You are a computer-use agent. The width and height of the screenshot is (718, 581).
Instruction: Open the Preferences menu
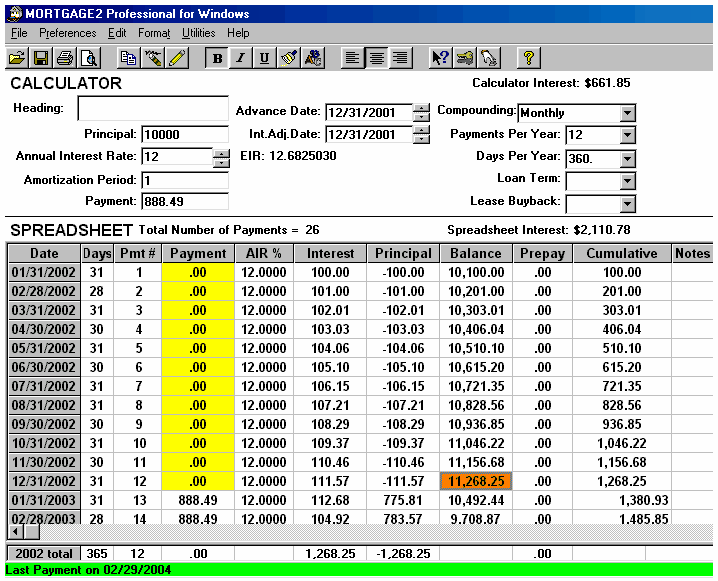point(68,33)
